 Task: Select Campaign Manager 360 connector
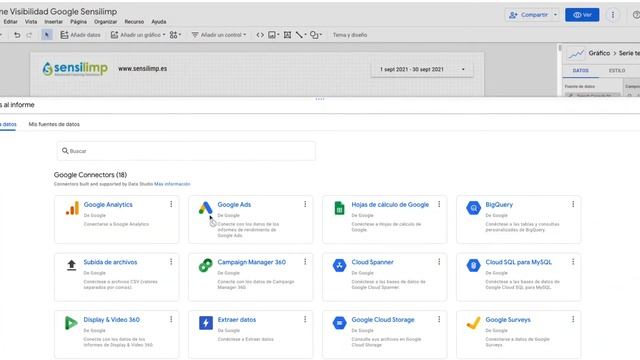[250, 277]
